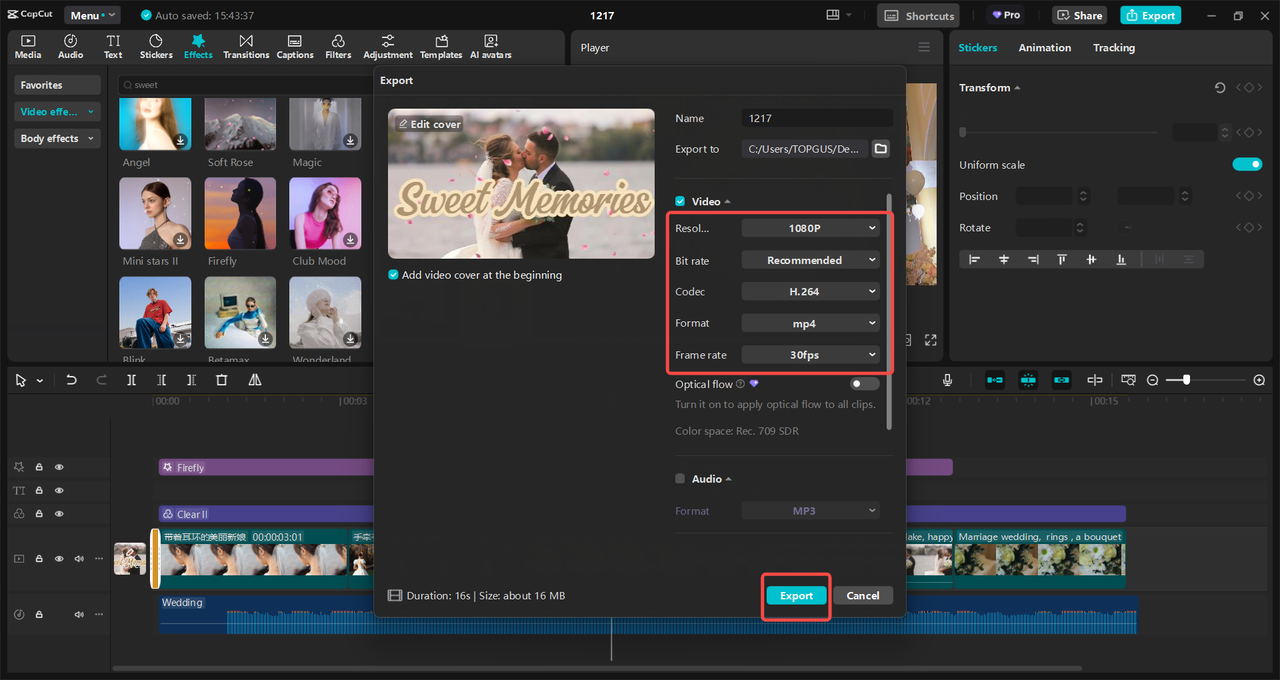Click the timeline zoom slider handle
1280x680 pixels.
point(1186,380)
